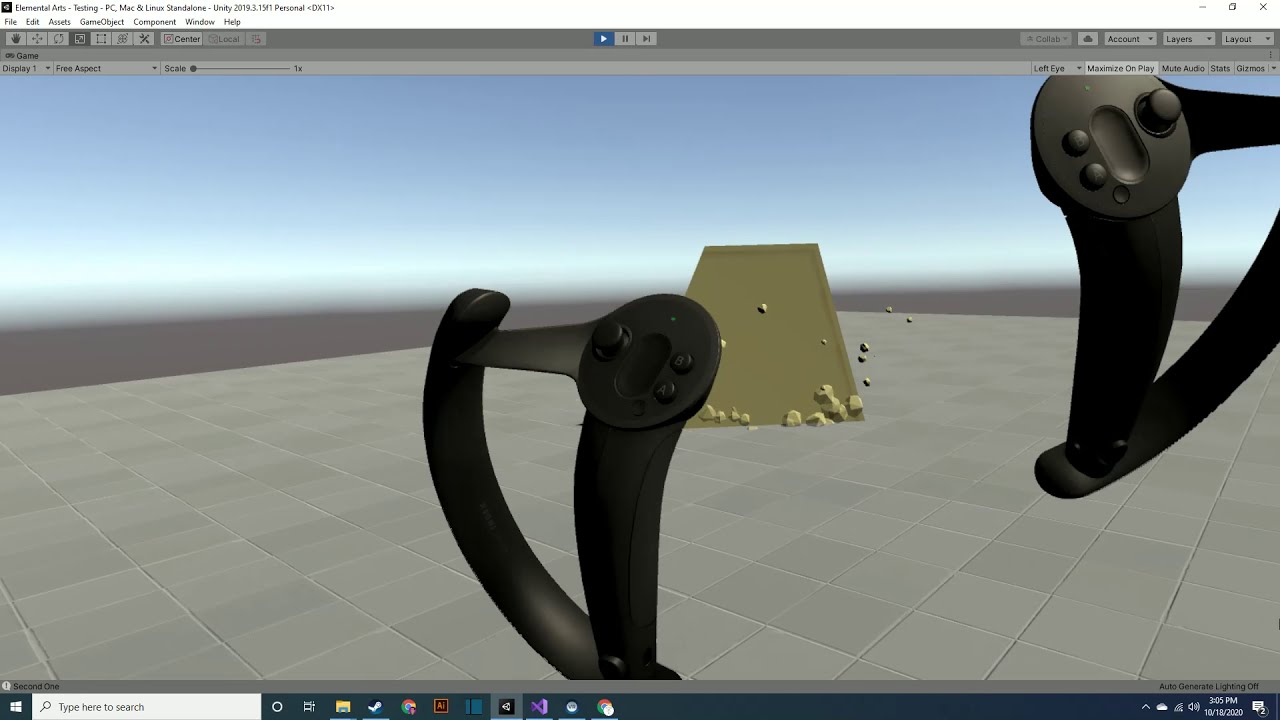Advance one frame with Step button
Screen dimensions: 1280x720
pos(647,39)
